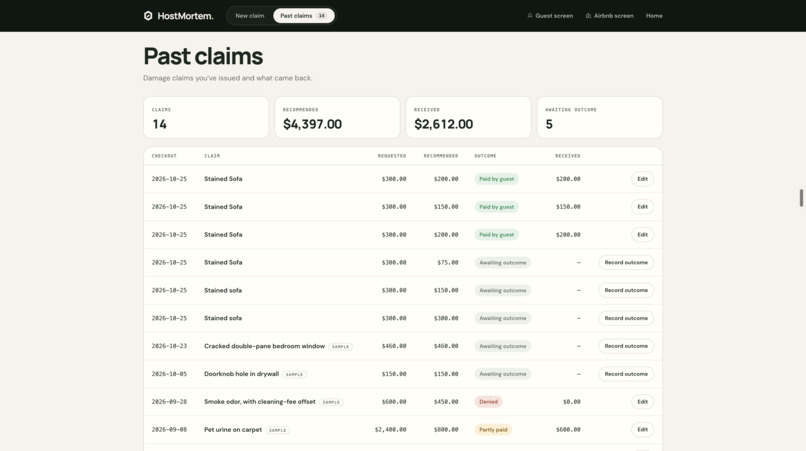The width and height of the screenshot is (806, 451).
Task: Click the Partly paid status badge
Action: pos(493,429)
